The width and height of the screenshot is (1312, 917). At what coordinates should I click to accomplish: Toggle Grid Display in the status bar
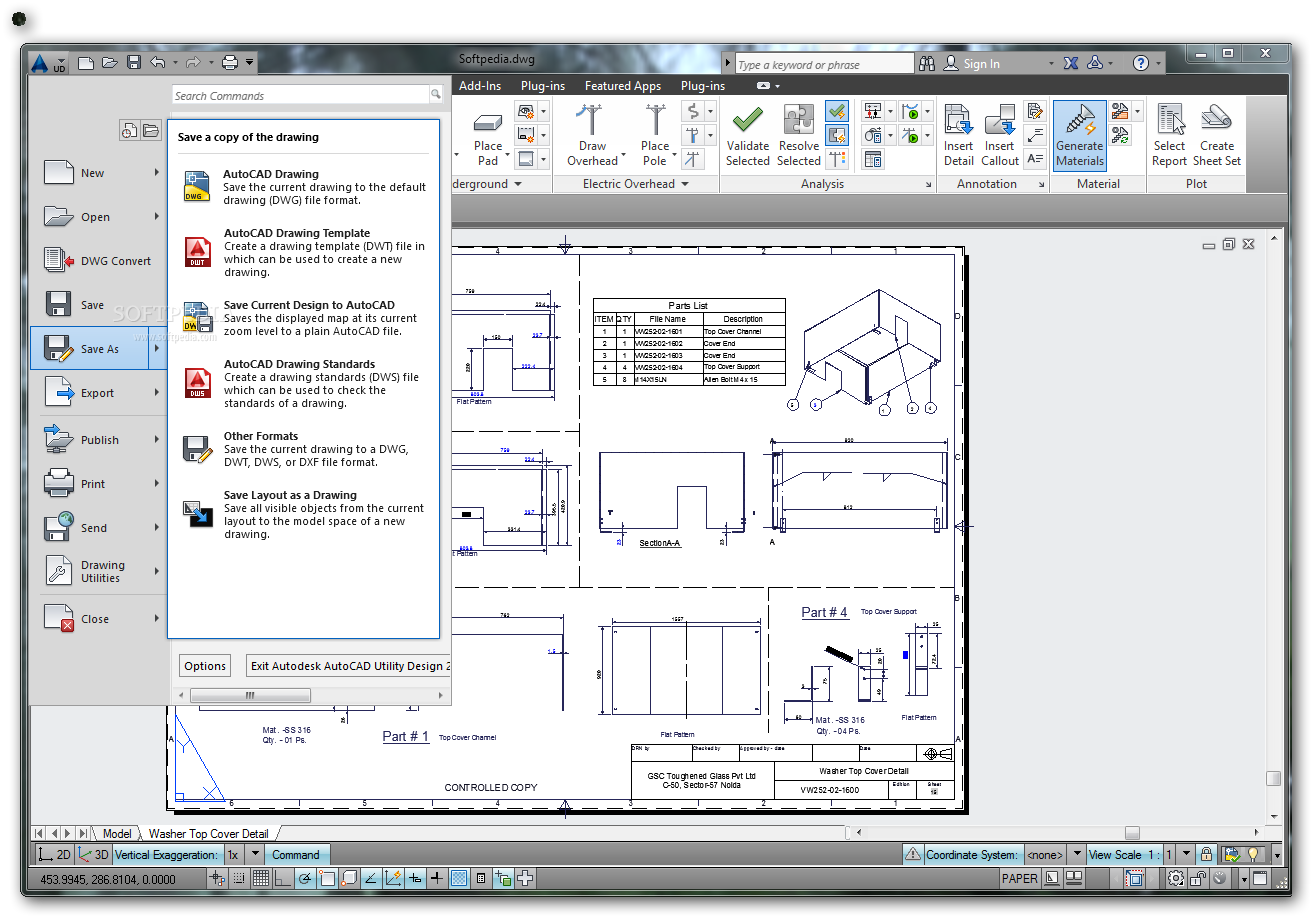click(x=260, y=879)
